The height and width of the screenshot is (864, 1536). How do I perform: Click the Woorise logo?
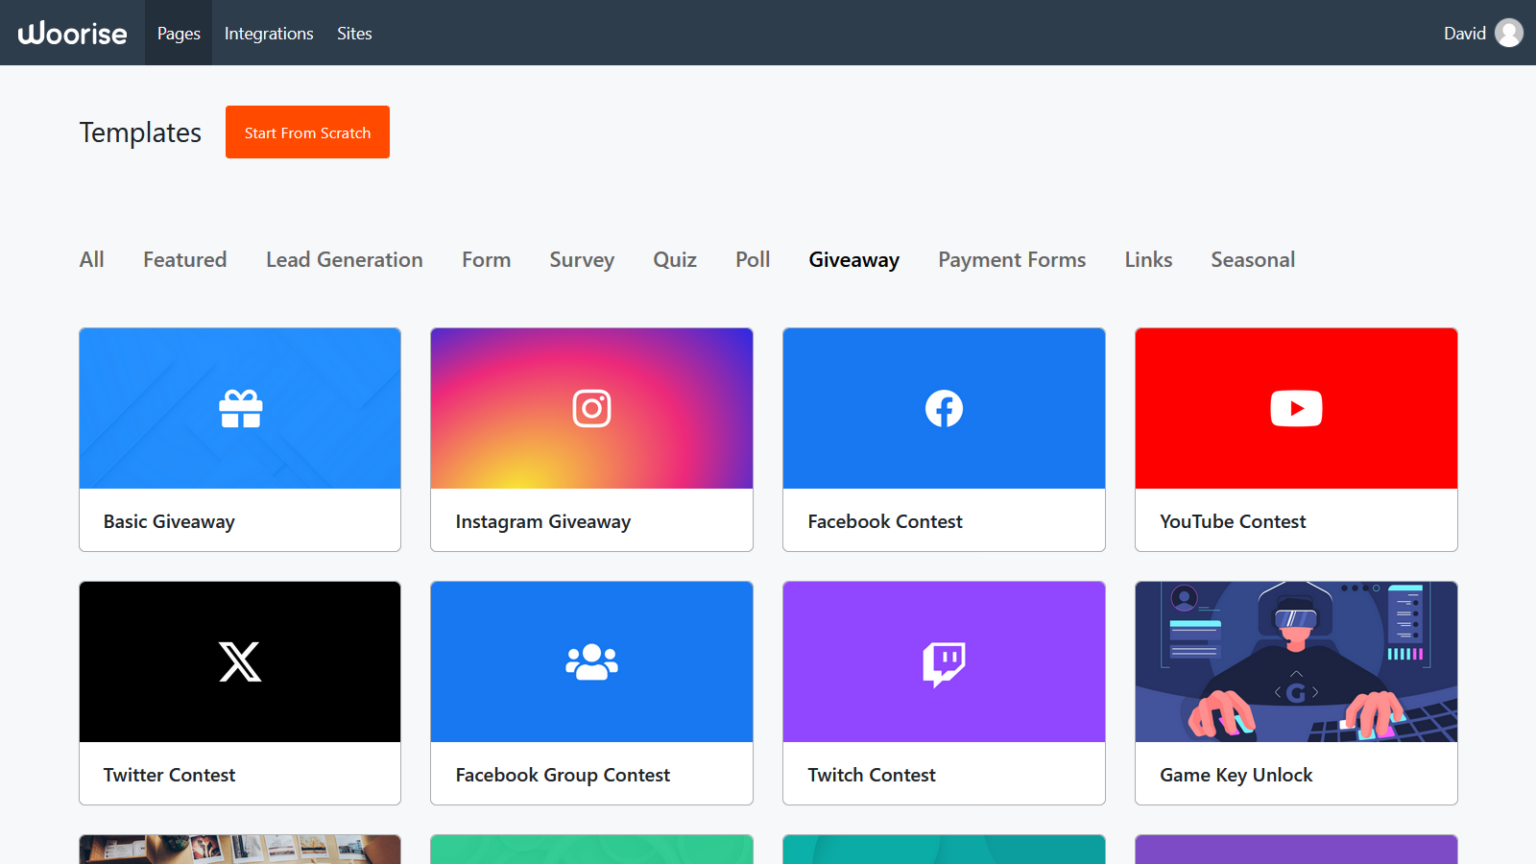[x=72, y=33]
